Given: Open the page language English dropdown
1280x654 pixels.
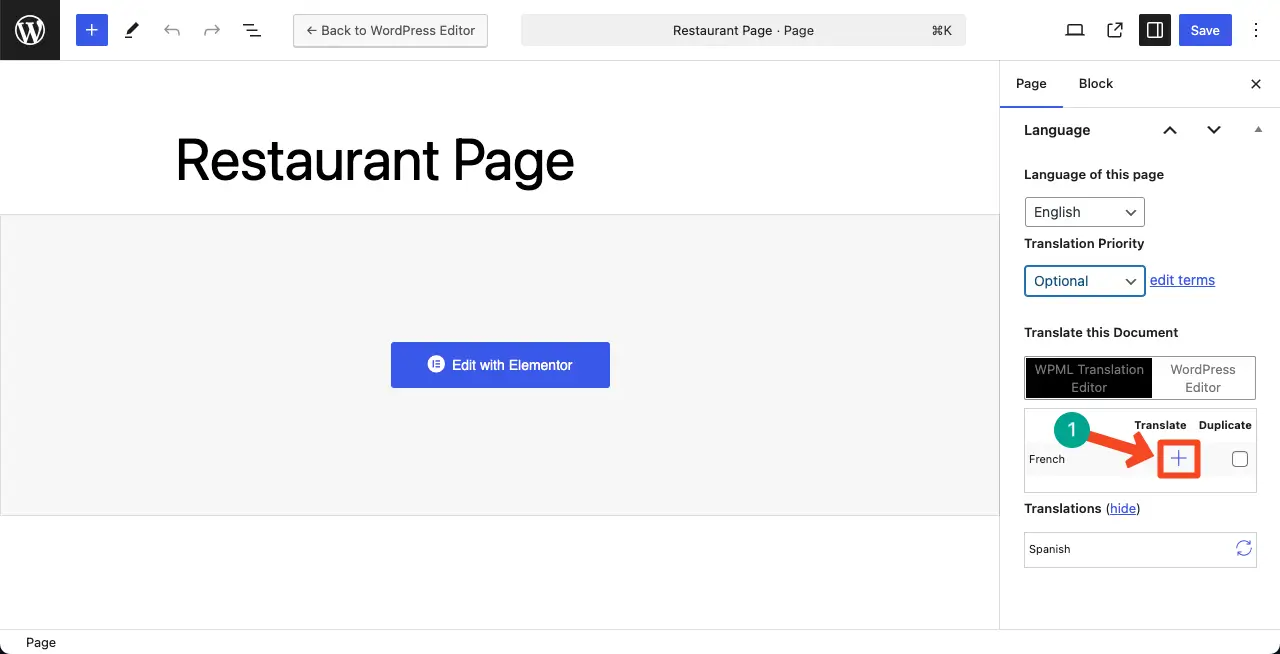Looking at the screenshot, I should [x=1085, y=212].
